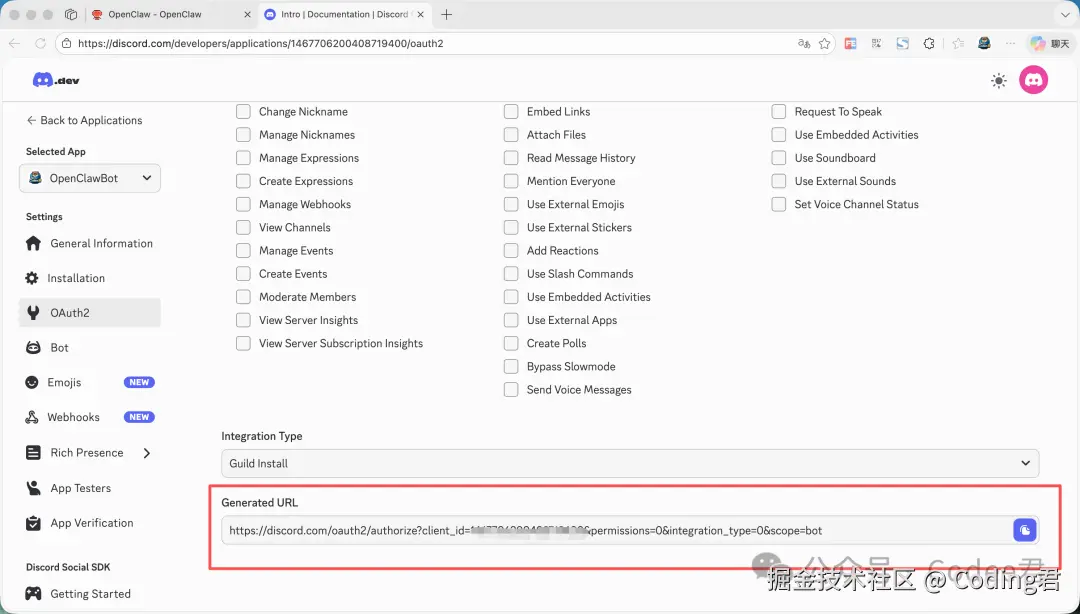Check the Add Reactions permission

point(511,251)
